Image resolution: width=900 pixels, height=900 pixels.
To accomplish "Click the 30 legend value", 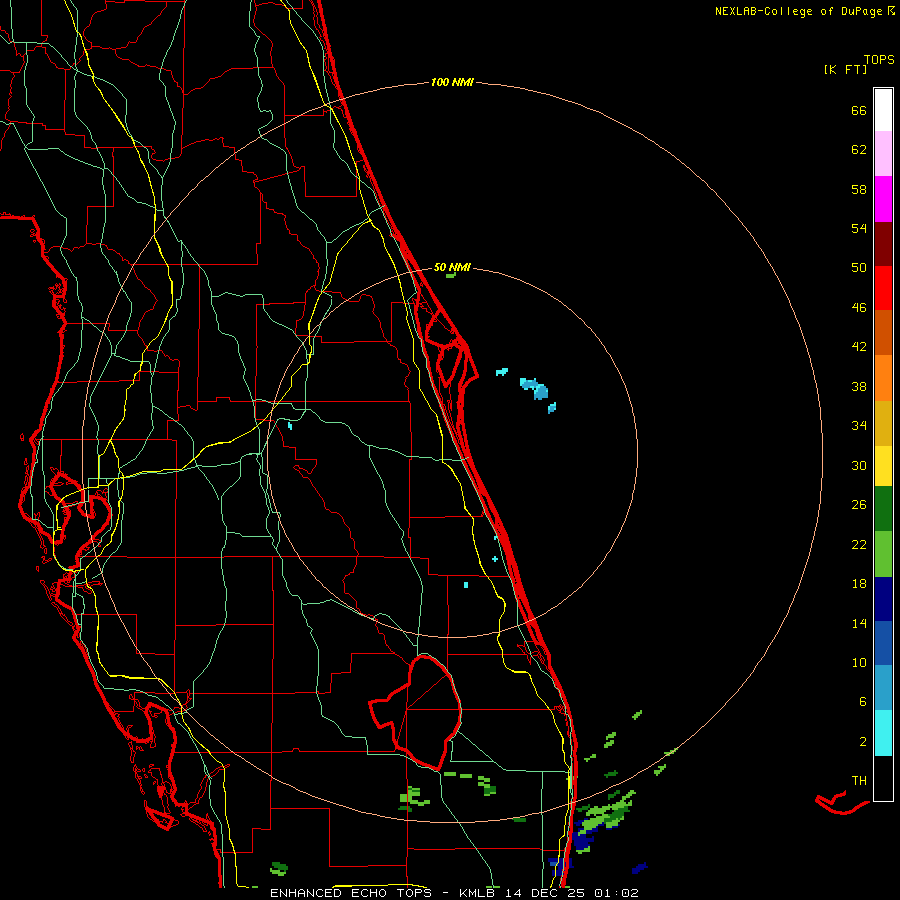I will (859, 465).
